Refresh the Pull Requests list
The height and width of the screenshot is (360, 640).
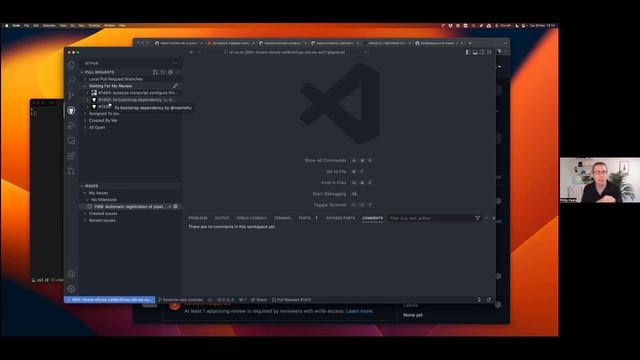[x=163, y=72]
